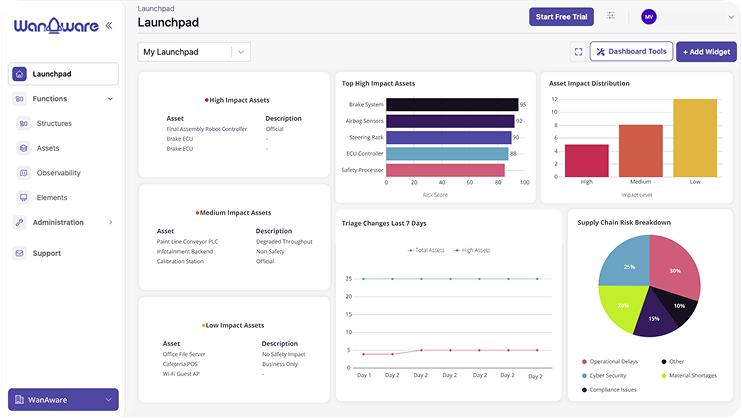Click the Functions sidebar icon
742x418 pixels.
point(19,99)
